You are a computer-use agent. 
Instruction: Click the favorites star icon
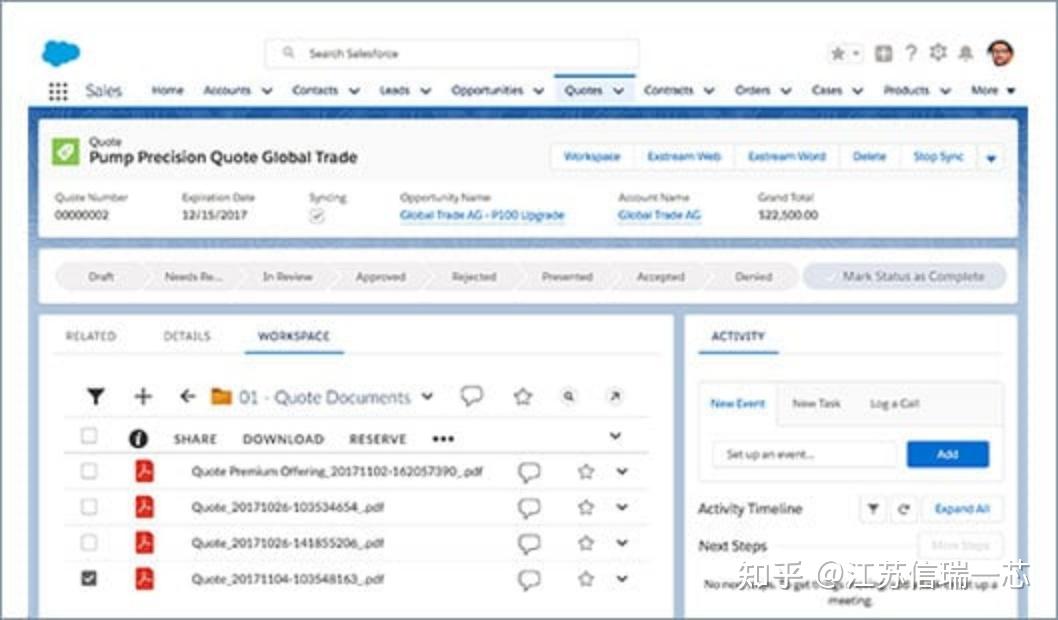coord(837,53)
